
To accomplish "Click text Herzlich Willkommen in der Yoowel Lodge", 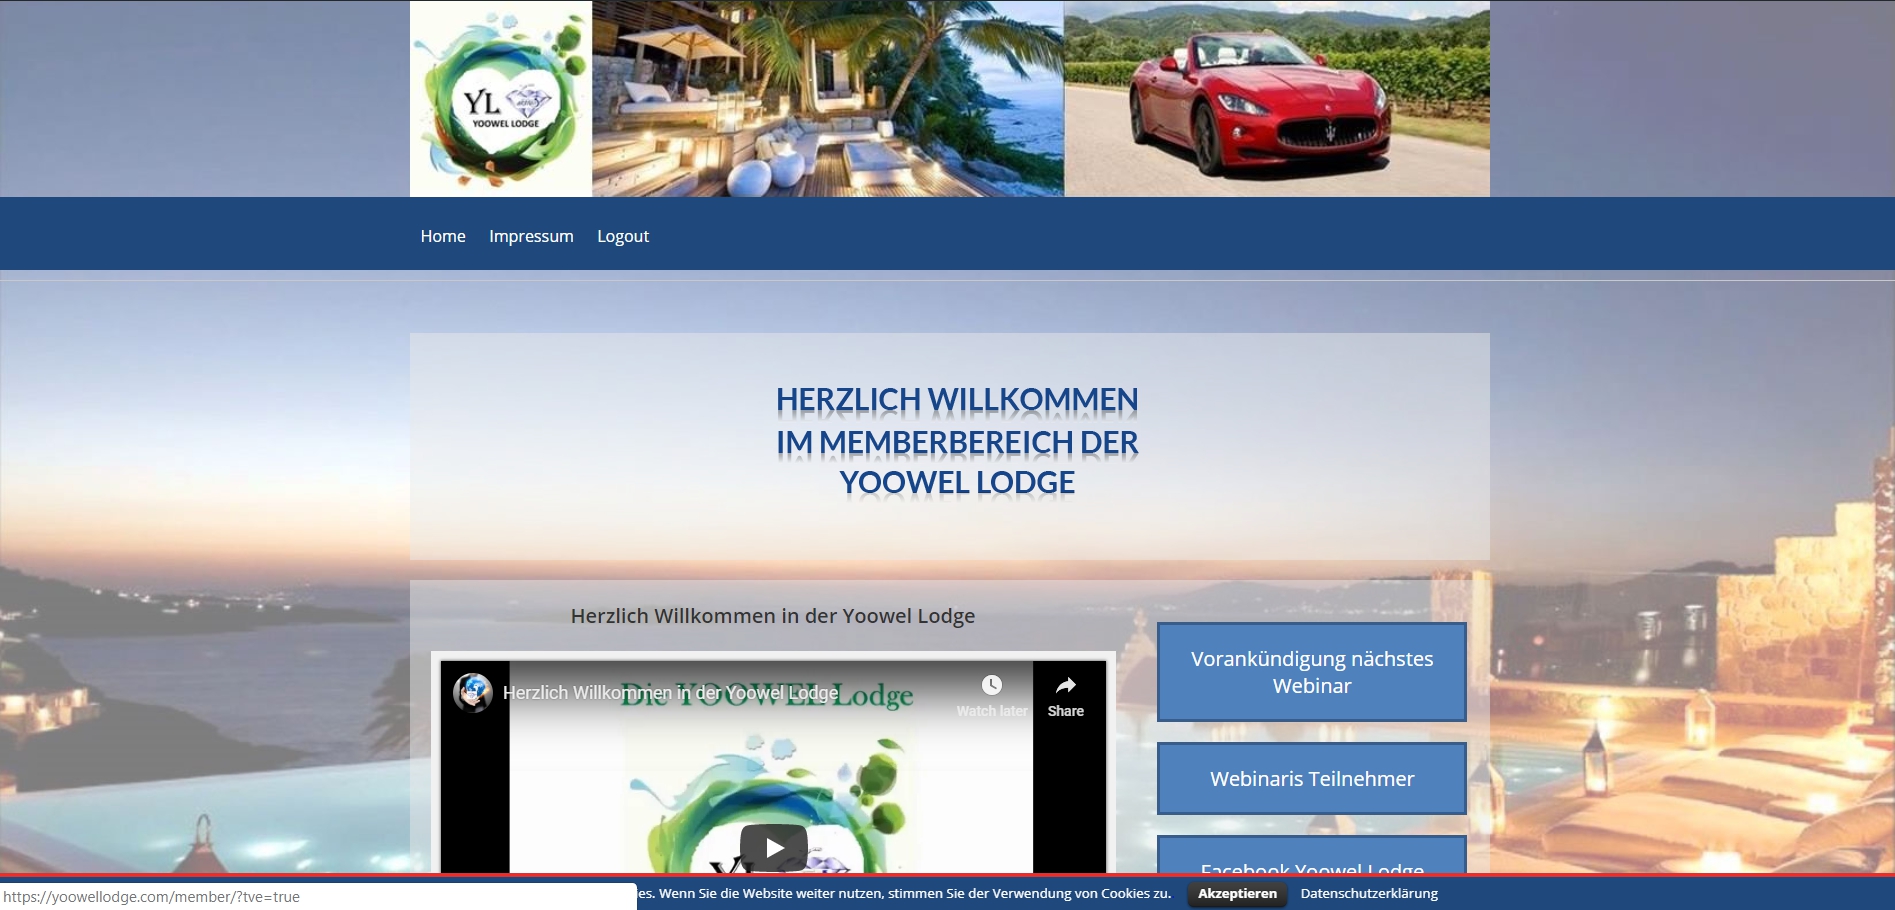I will coord(773,616).
